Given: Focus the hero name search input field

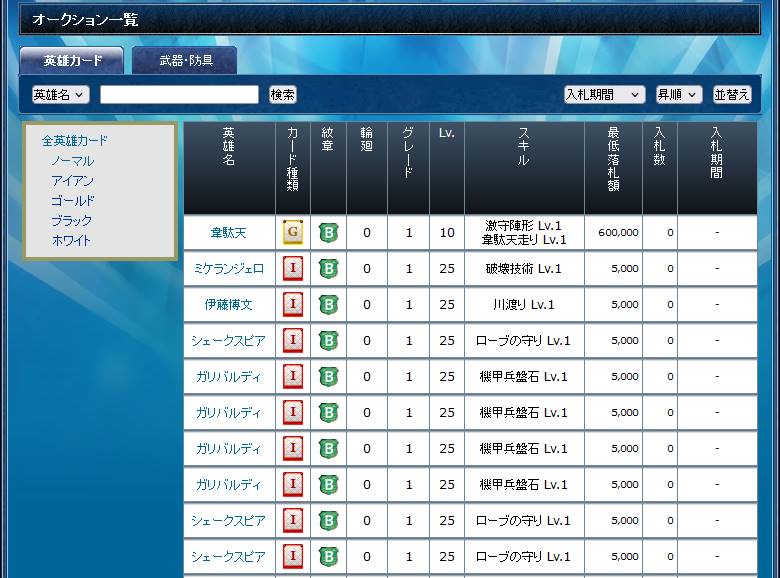Looking at the screenshot, I should pyautogui.click(x=179, y=95).
